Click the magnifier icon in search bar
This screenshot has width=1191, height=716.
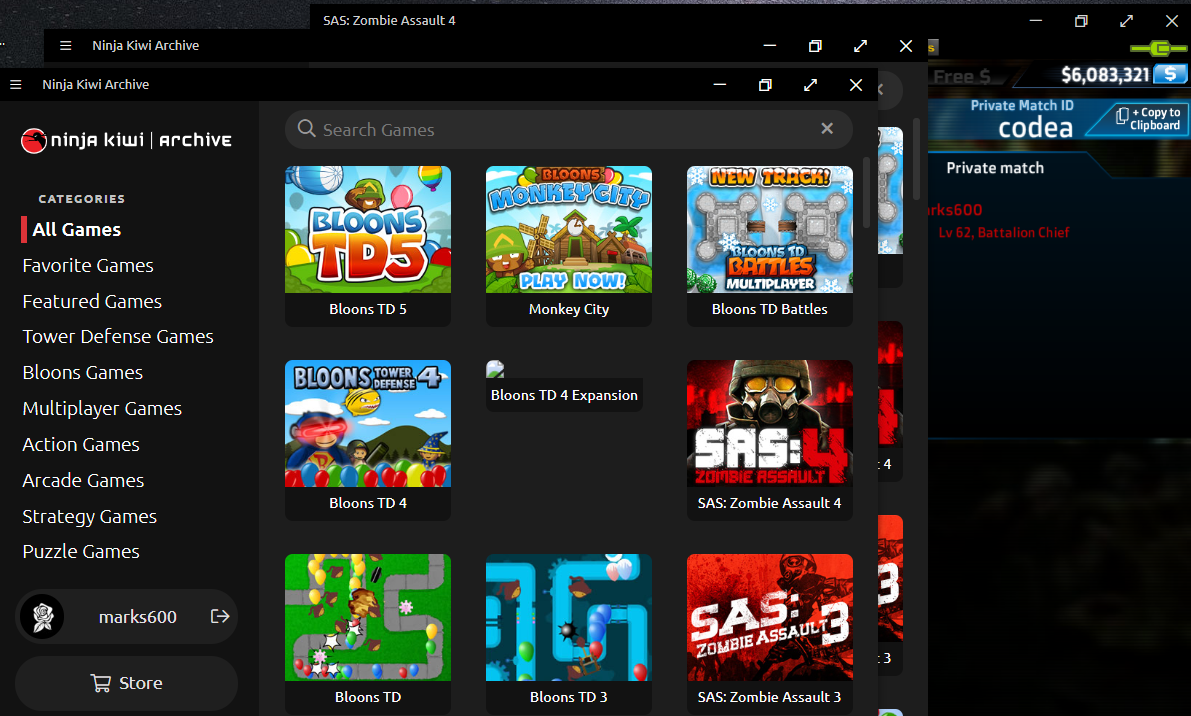click(x=306, y=128)
